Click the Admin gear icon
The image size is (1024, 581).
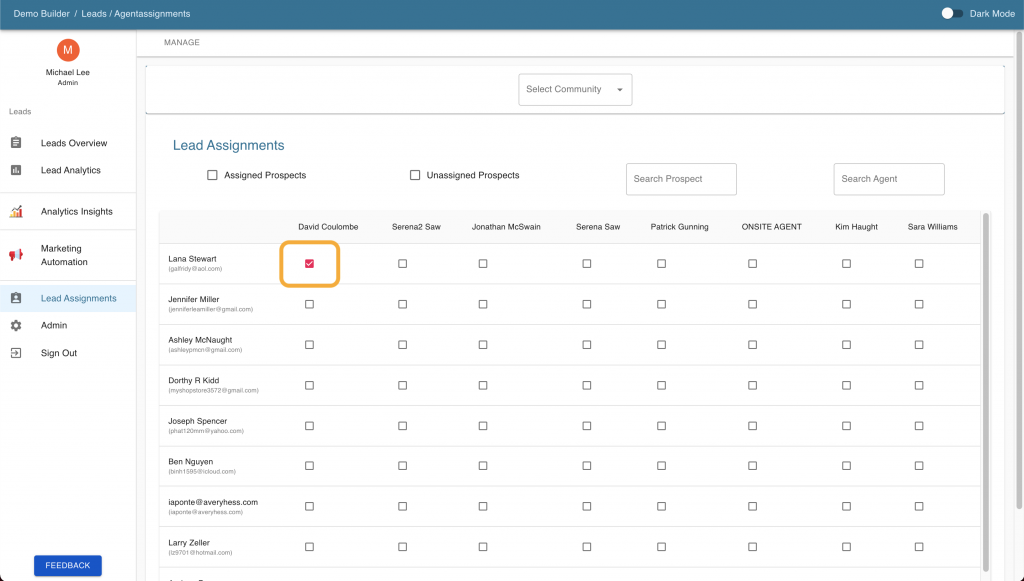coord(16,326)
